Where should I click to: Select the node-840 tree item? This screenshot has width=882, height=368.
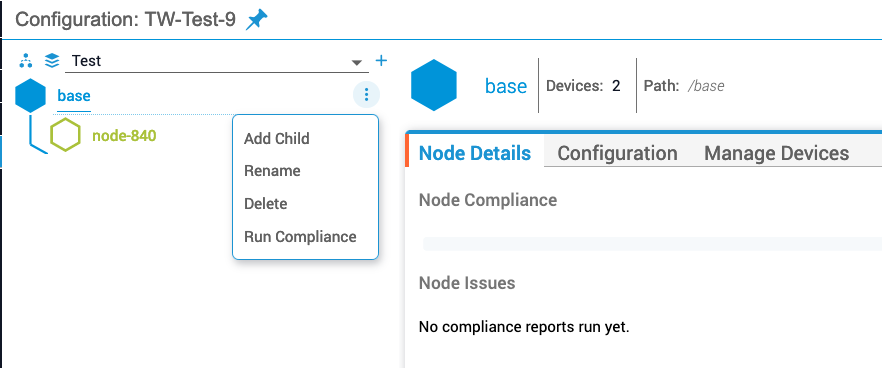(x=124, y=136)
